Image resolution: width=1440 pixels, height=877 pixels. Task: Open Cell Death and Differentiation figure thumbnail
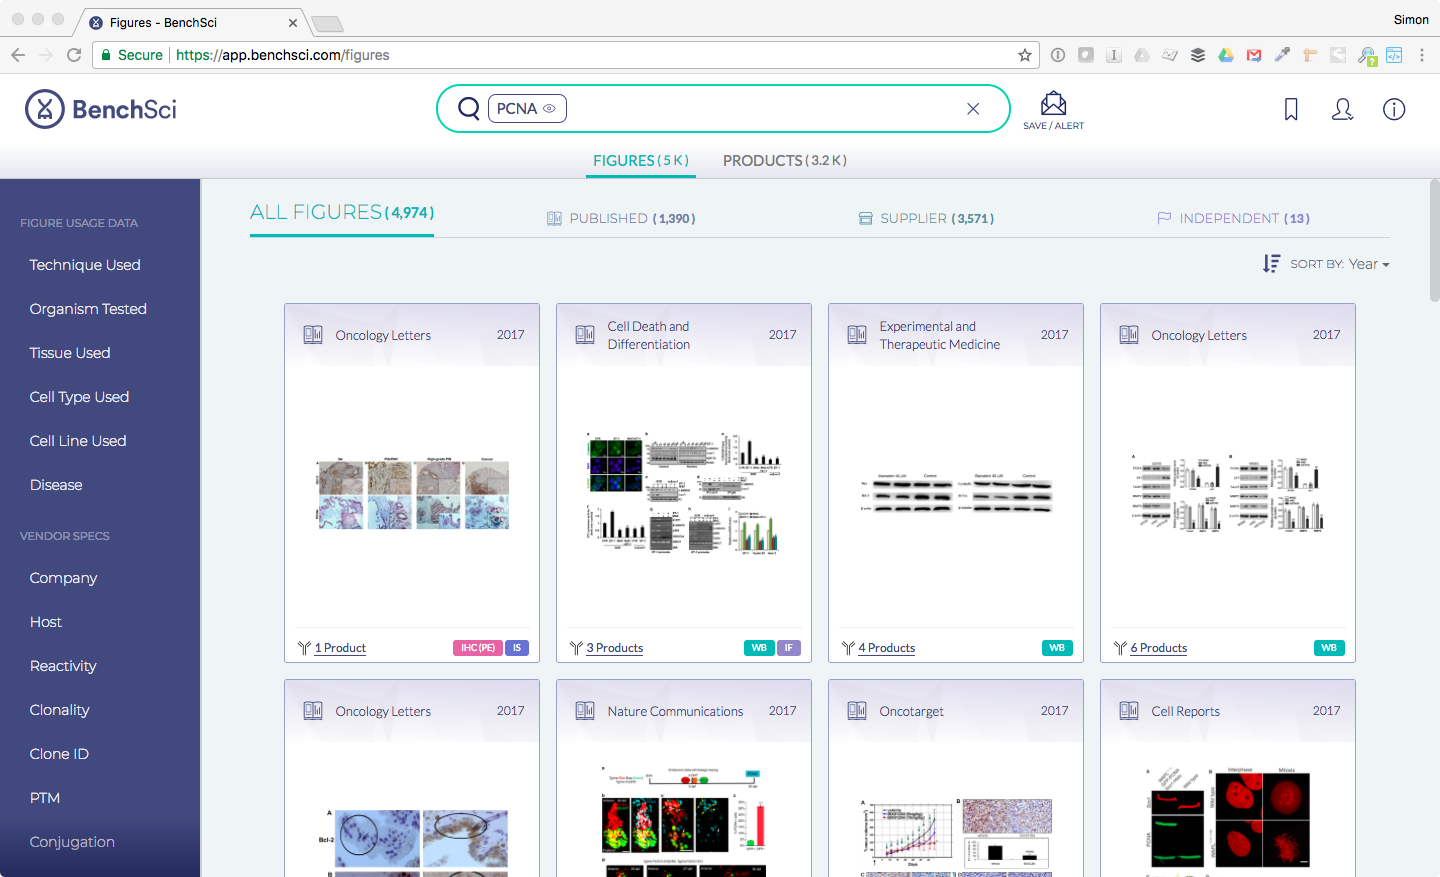[x=683, y=494]
